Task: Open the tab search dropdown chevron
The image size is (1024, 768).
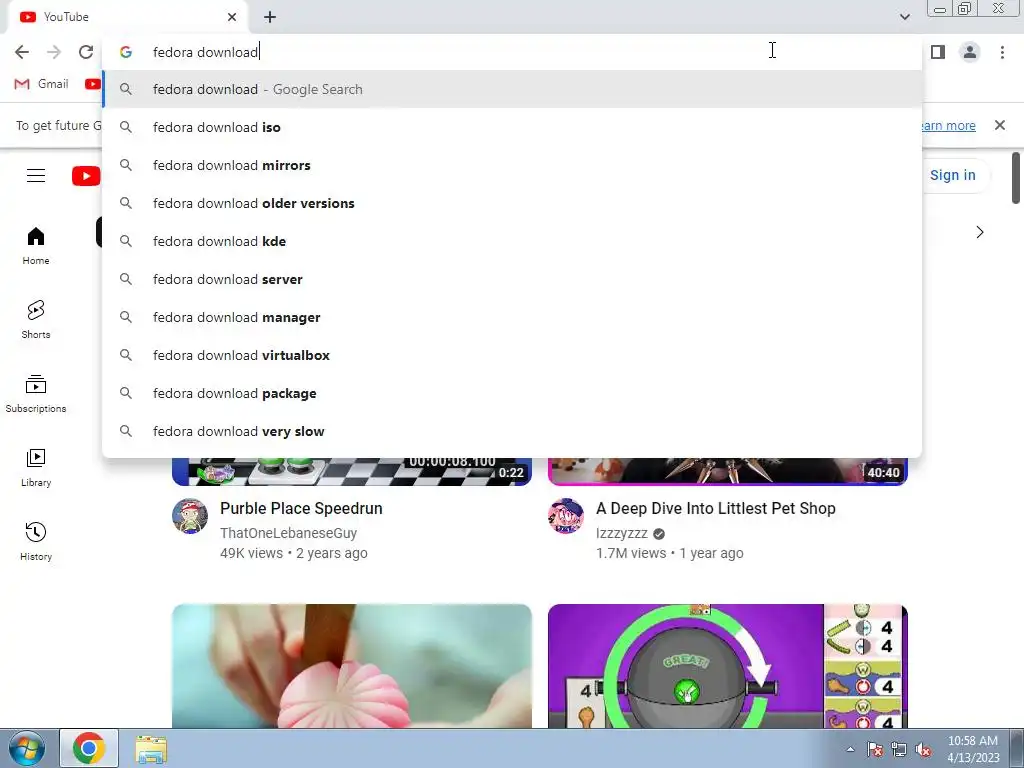Action: (904, 17)
